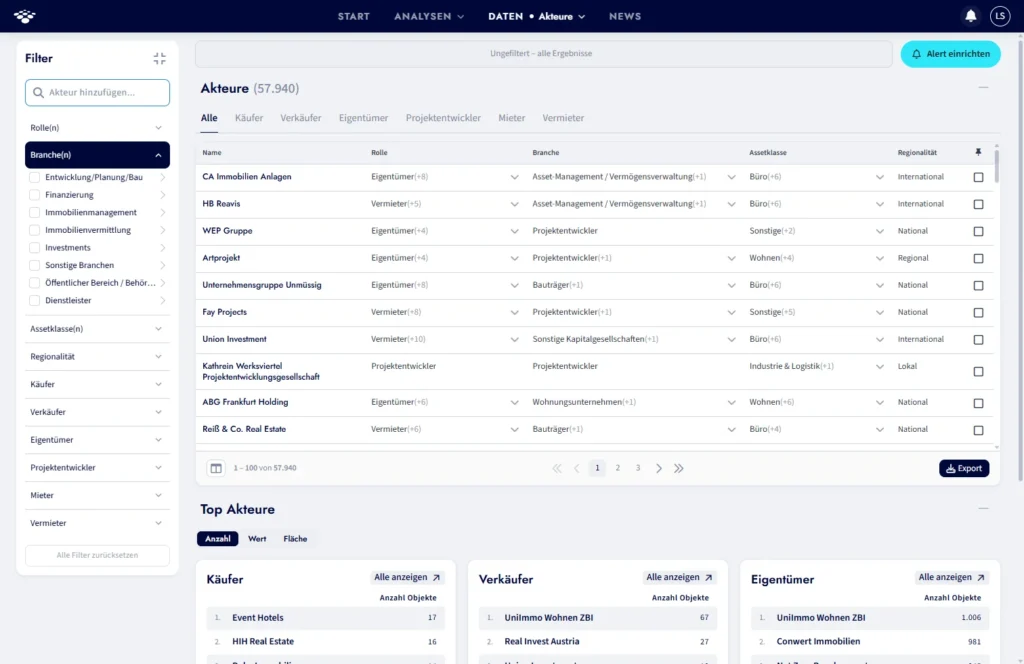Open Immobilienmanagement sub-branches arrow
This screenshot has height=664, width=1024.
(x=163, y=212)
